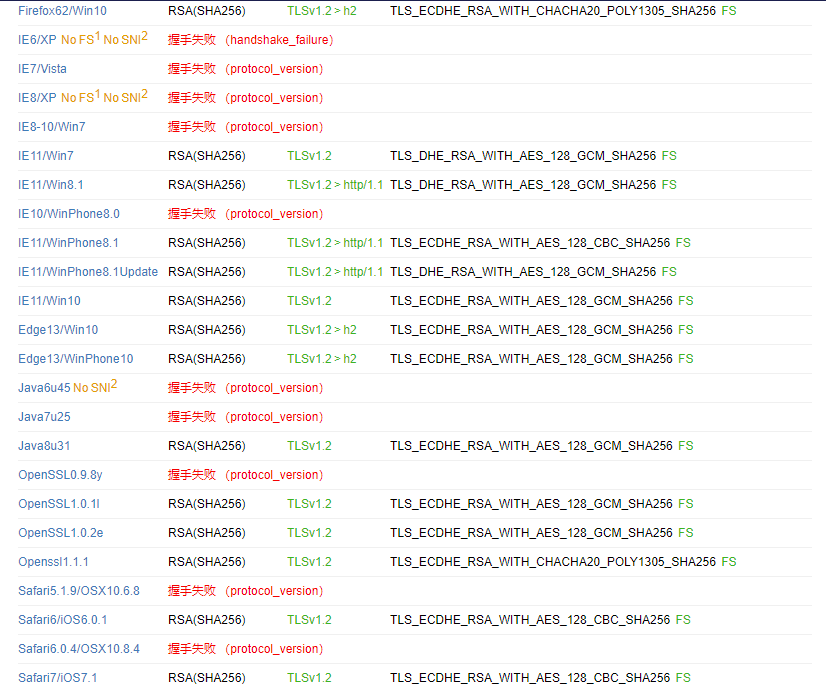The height and width of the screenshot is (691, 826).
Task: Click the protocol_version error in the Safari5.1.9/OSX10.6.8 row
Action: coord(274,590)
